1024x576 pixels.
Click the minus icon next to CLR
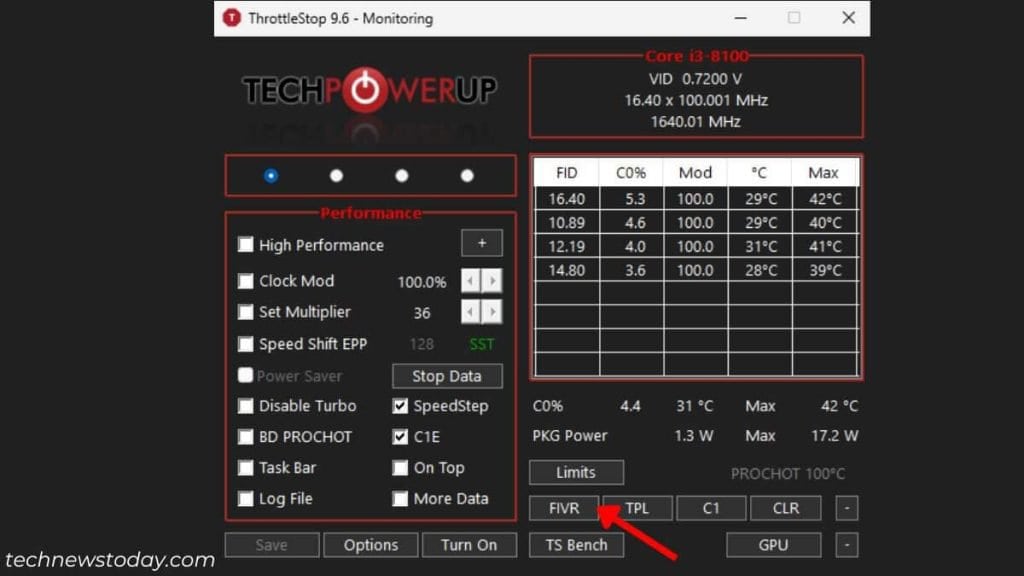tap(846, 508)
